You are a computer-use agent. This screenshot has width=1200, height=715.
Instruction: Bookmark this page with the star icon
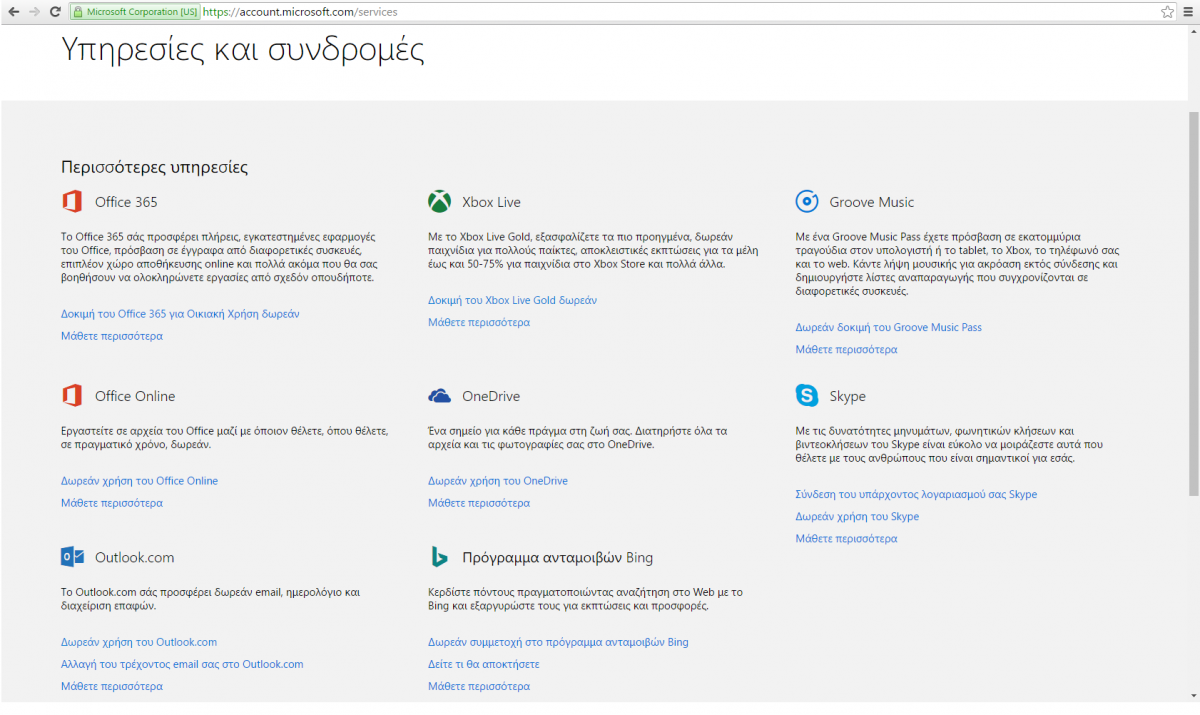click(x=1167, y=12)
